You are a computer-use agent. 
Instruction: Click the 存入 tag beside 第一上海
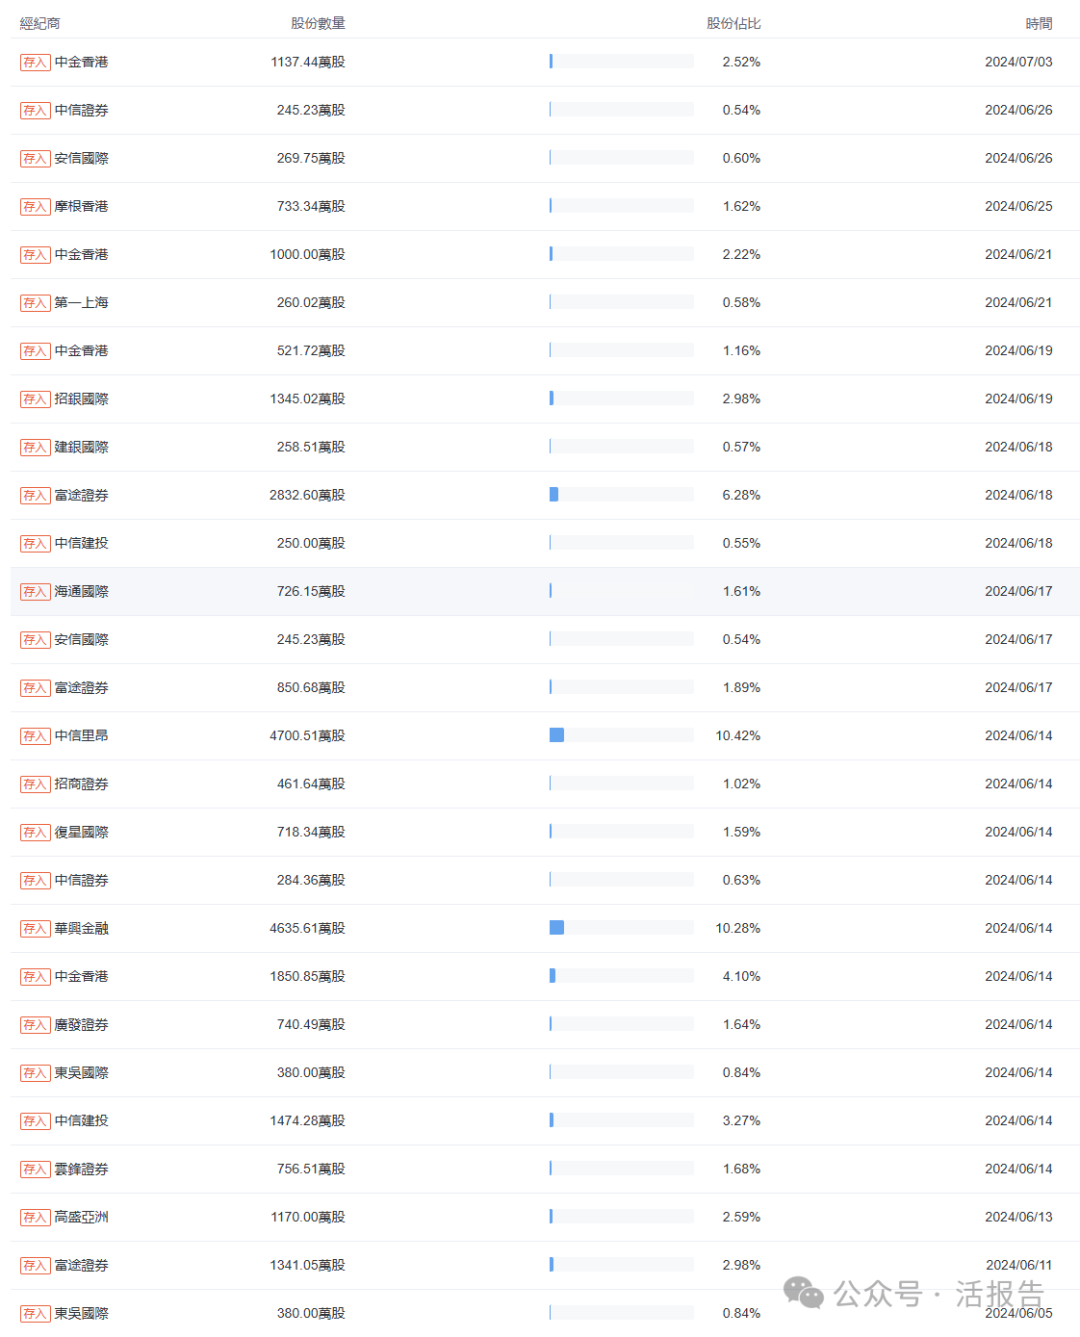[x=35, y=303]
